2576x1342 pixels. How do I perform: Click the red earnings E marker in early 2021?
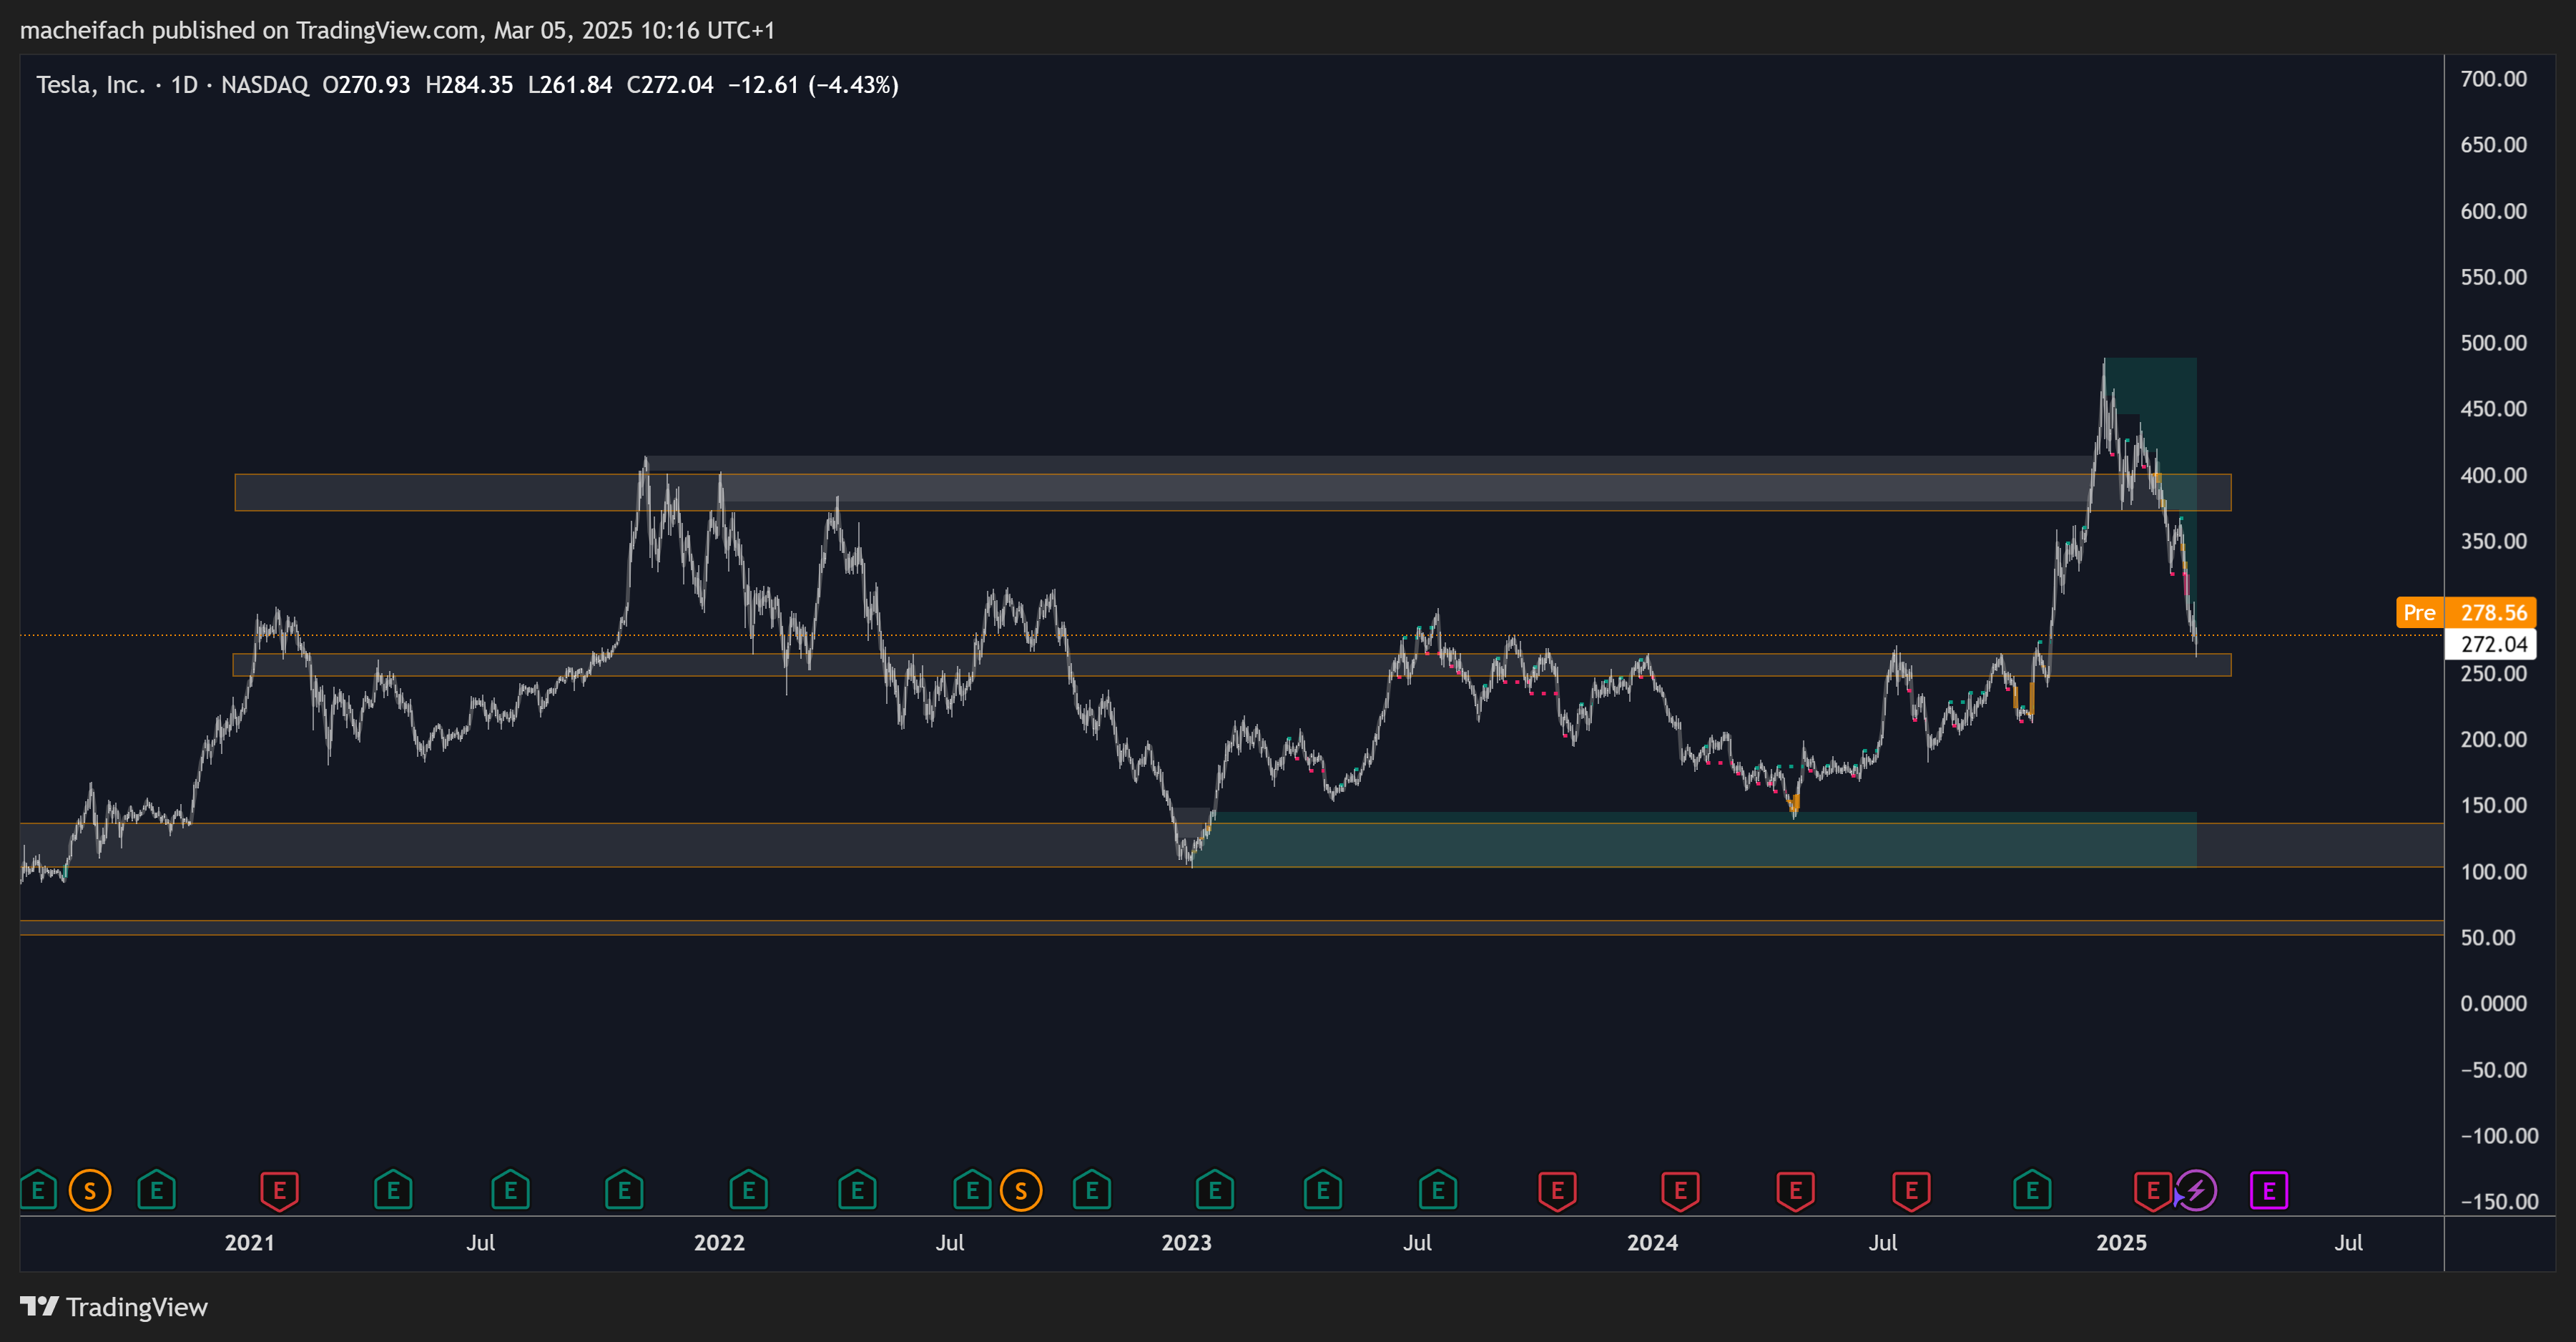[x=279, y=1190]
